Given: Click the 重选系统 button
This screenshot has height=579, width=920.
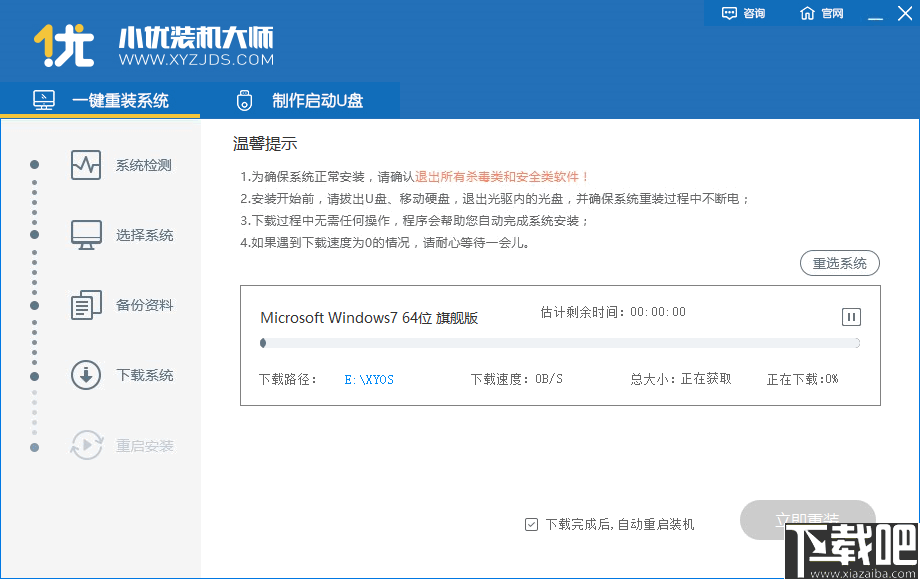Looking at the screenshot, I should (x=839, y=263).
